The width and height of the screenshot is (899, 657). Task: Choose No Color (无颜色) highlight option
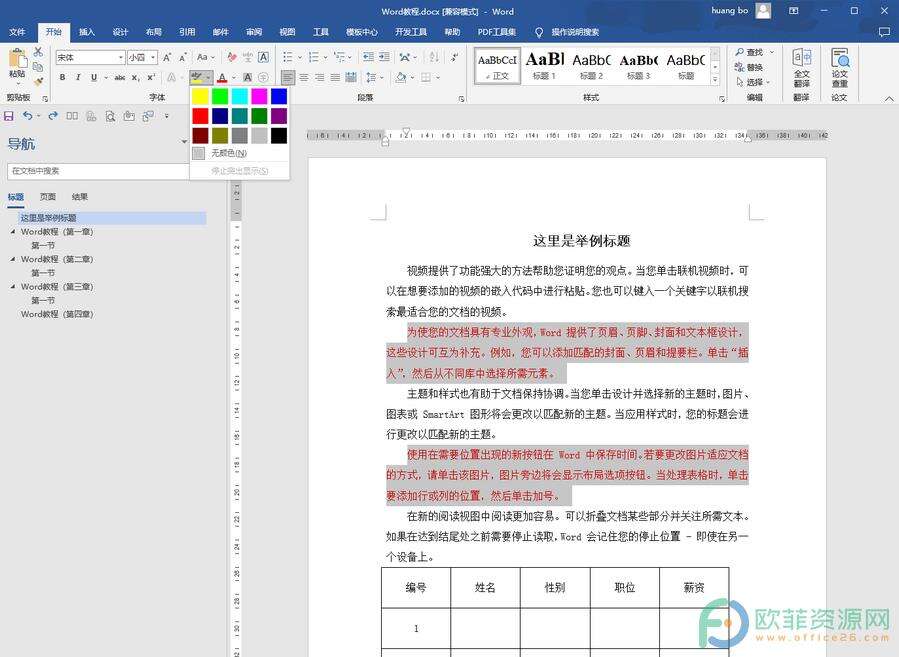(229, 153)
